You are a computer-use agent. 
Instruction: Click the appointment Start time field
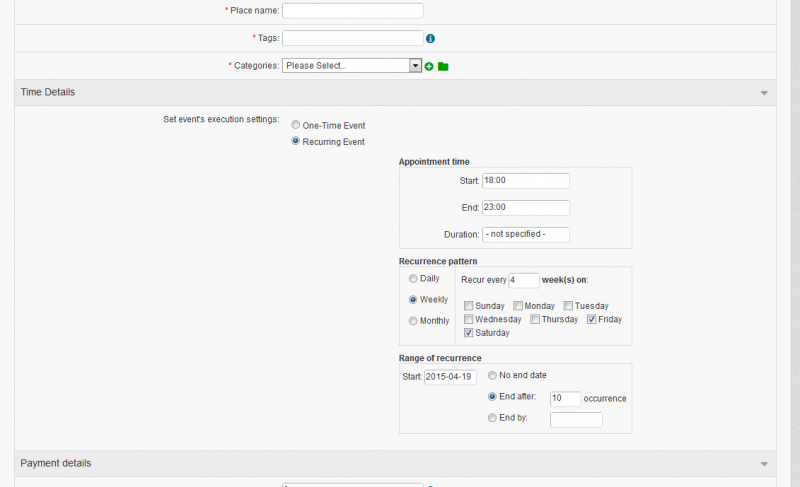click(x=525, y=181)
